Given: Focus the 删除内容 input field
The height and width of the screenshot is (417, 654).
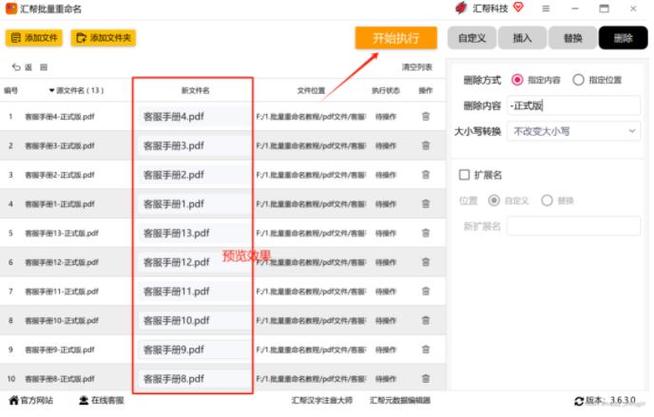Looking at the screenshot, I should pyautogui.click(x=574, y=106).
